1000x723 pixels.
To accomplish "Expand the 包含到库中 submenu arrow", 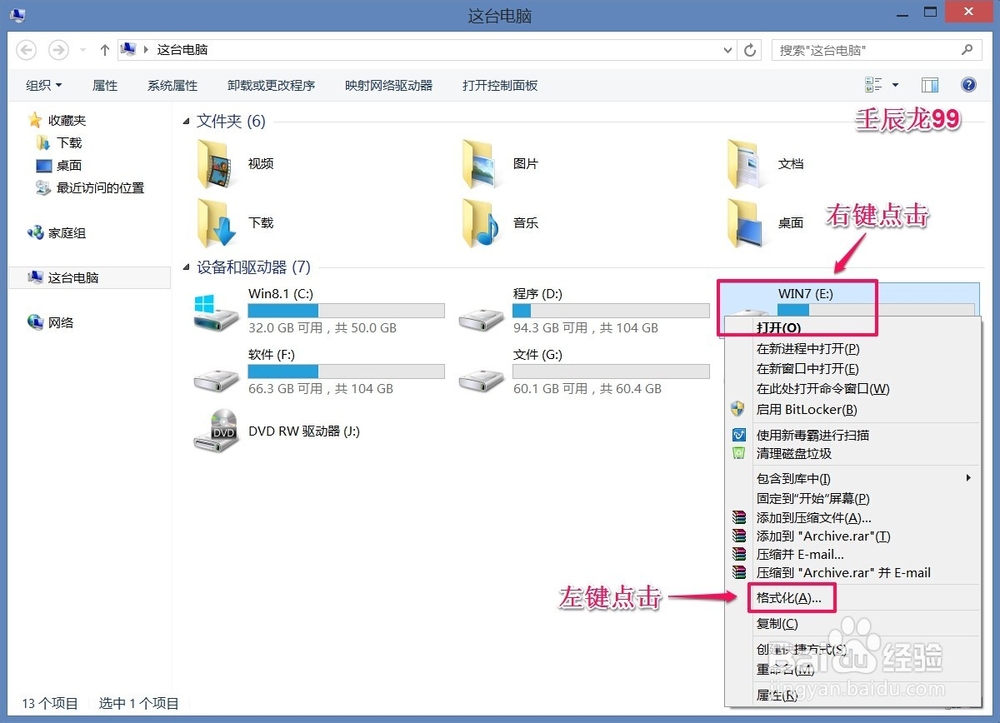I will click(x=968, y=478).
